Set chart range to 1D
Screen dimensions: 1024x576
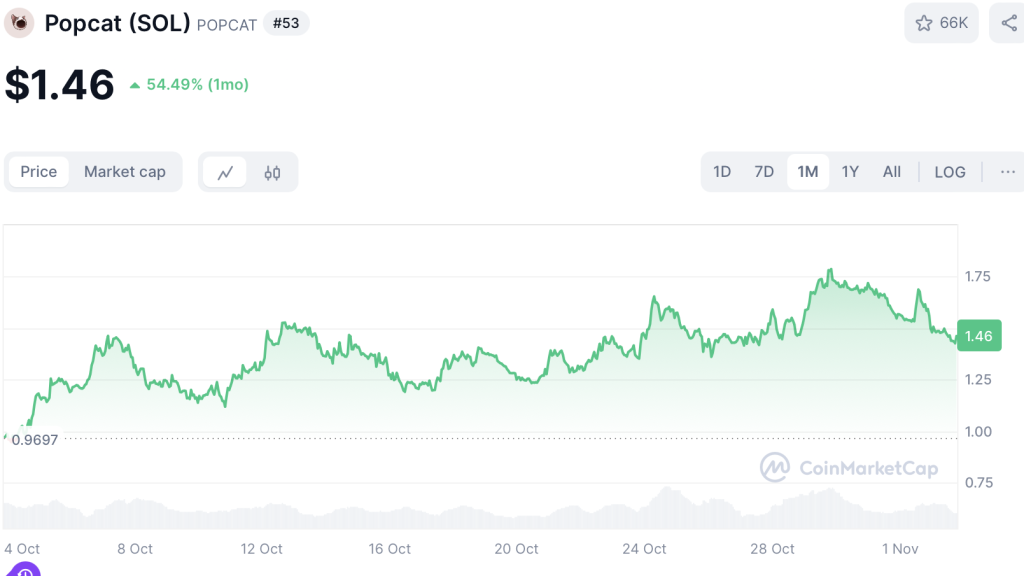tap(722, 172)
